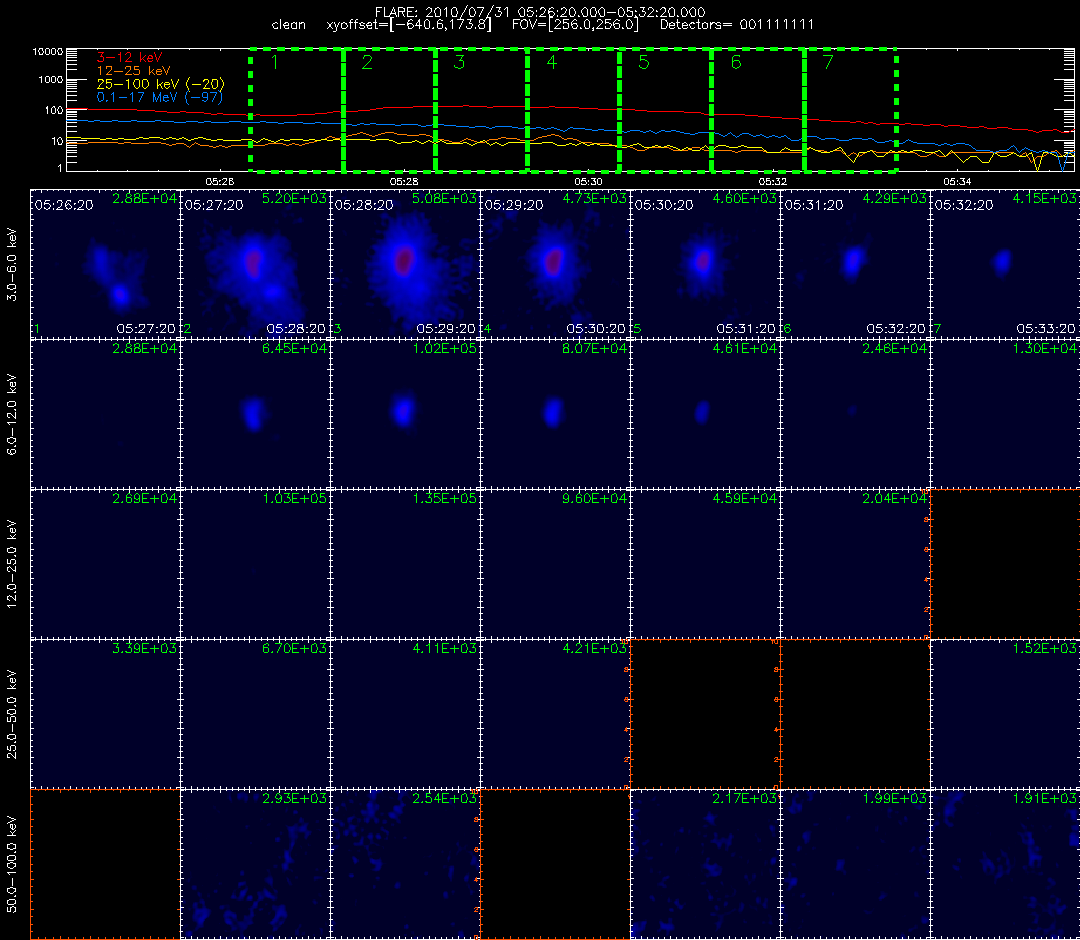
Task: Open the 12.0-25.0 keV panel labeled 9.60E+04
Action: click(556, 565)
